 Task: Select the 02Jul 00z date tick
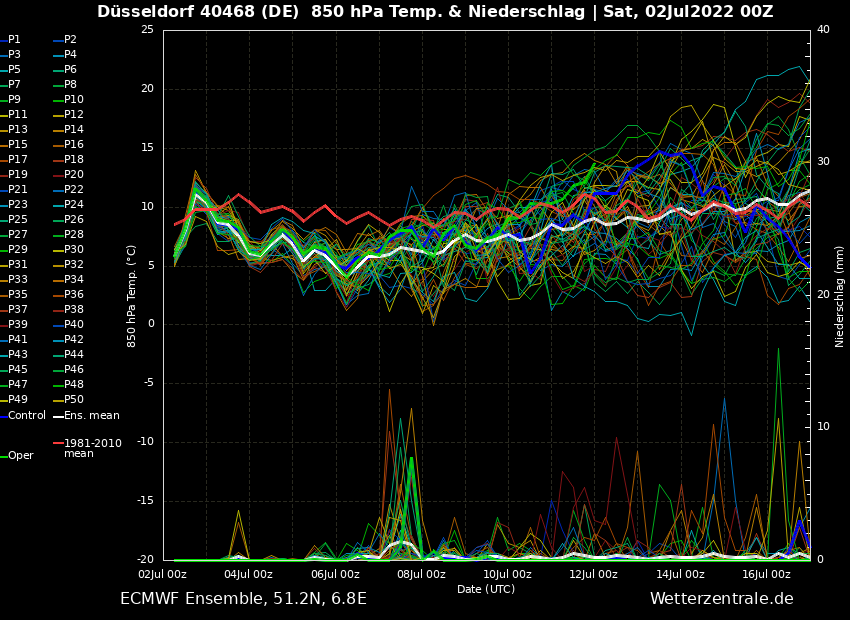(162, 574)
